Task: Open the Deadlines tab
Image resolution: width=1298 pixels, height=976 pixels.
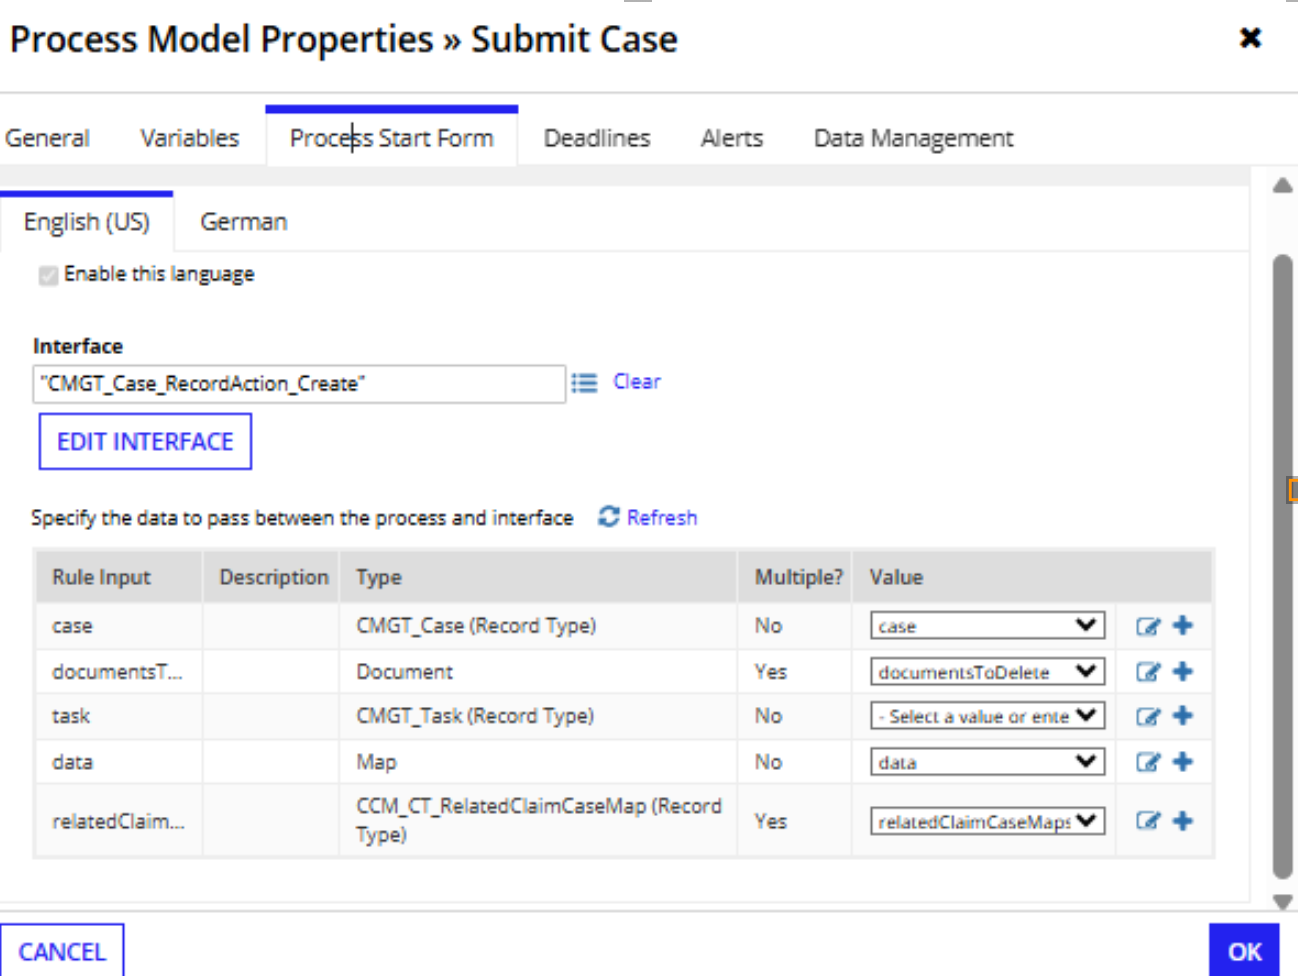Action: (597, 138)
